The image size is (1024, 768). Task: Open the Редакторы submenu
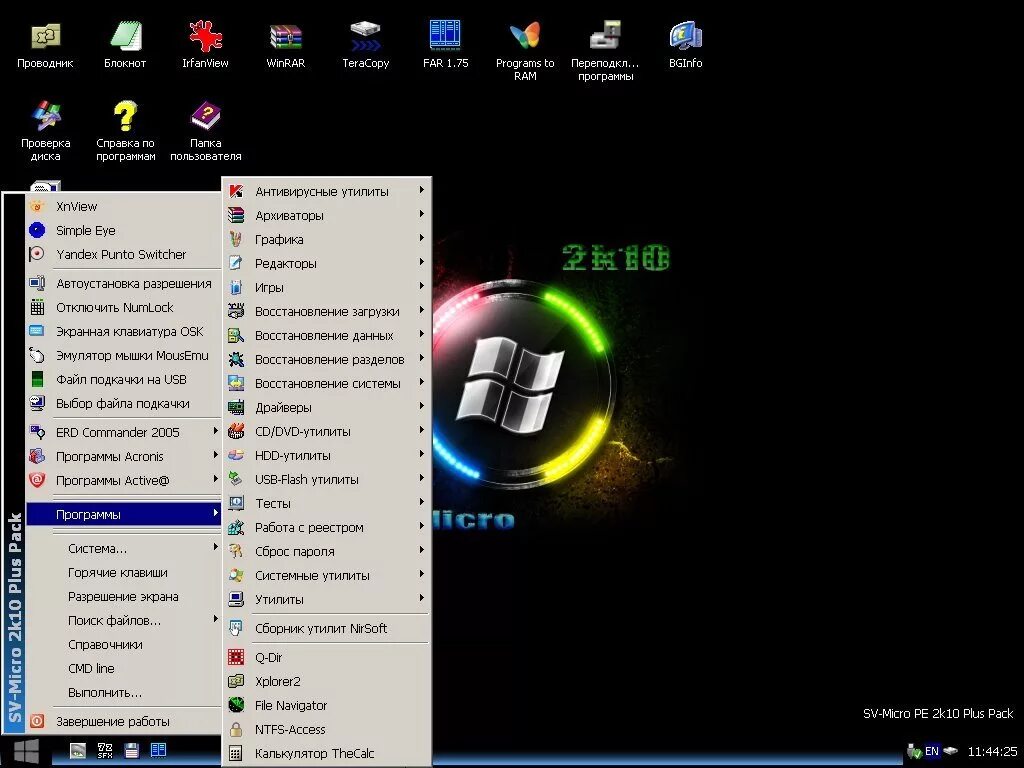[x=327, y=264]
